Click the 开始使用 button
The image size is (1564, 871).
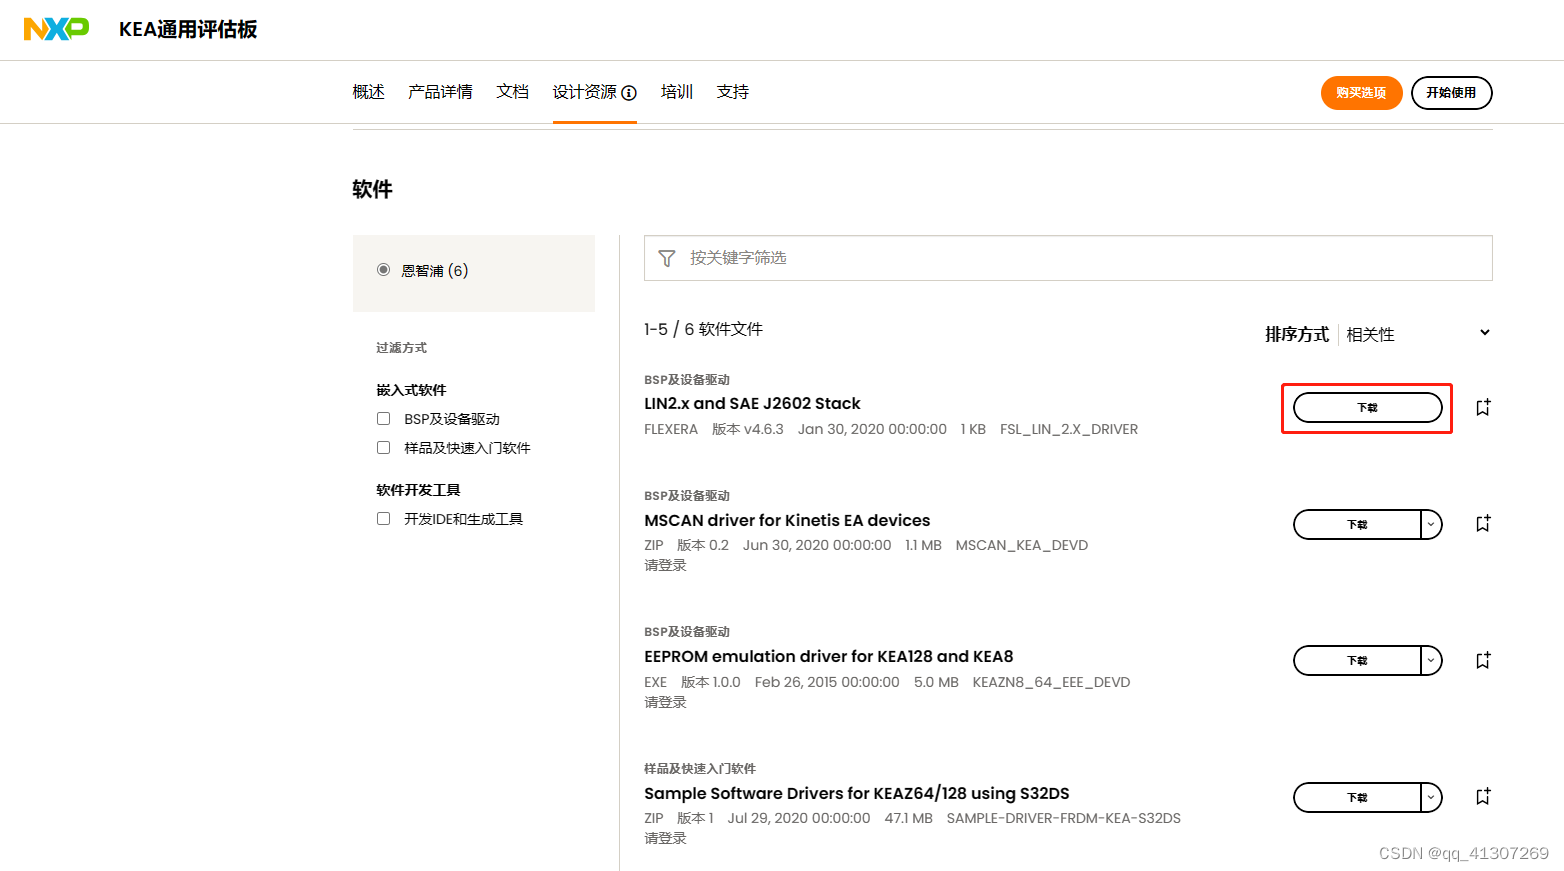[1451, 92]
